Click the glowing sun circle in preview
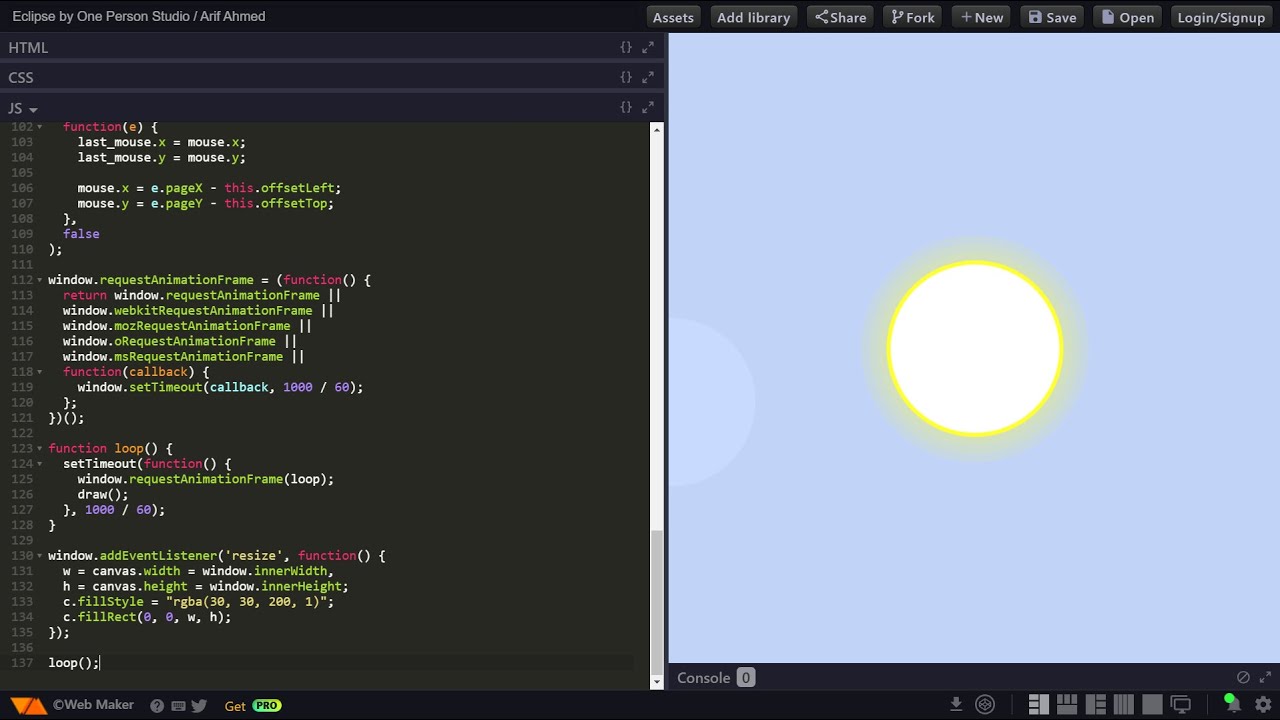 coord(974,348)
